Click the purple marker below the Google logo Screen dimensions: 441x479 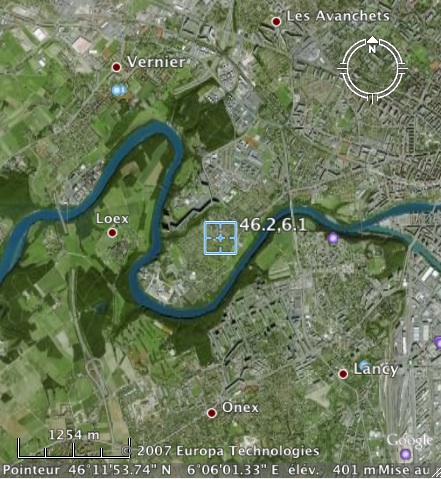405,454
